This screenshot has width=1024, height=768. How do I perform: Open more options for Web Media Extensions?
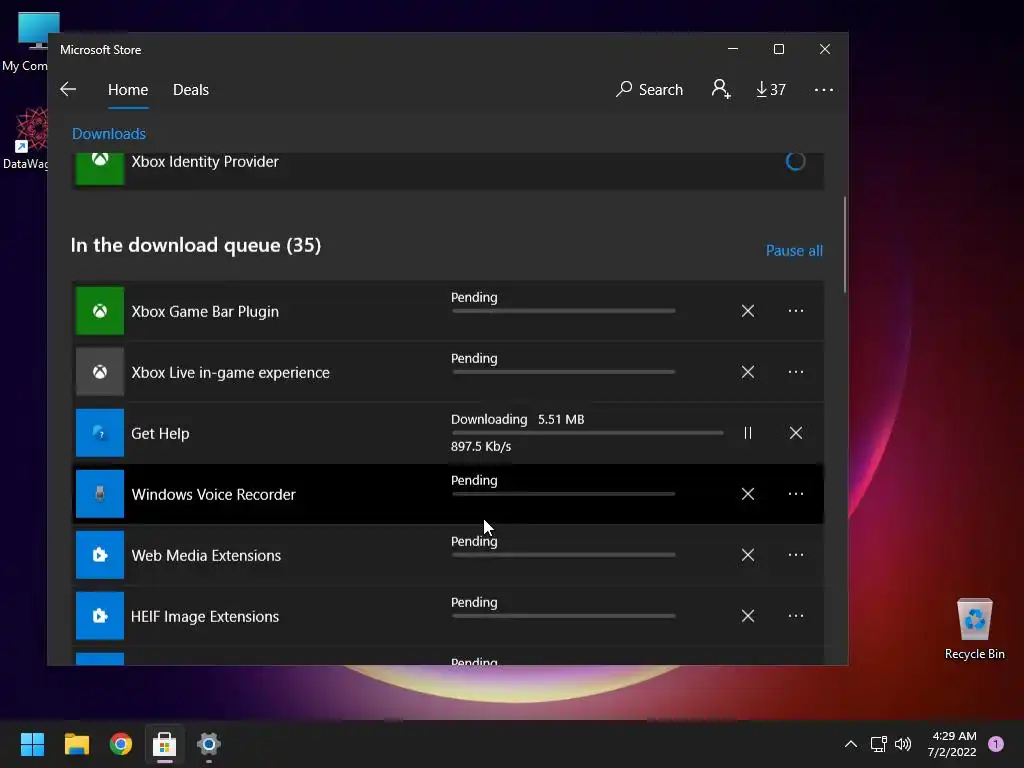pos(795,555)
